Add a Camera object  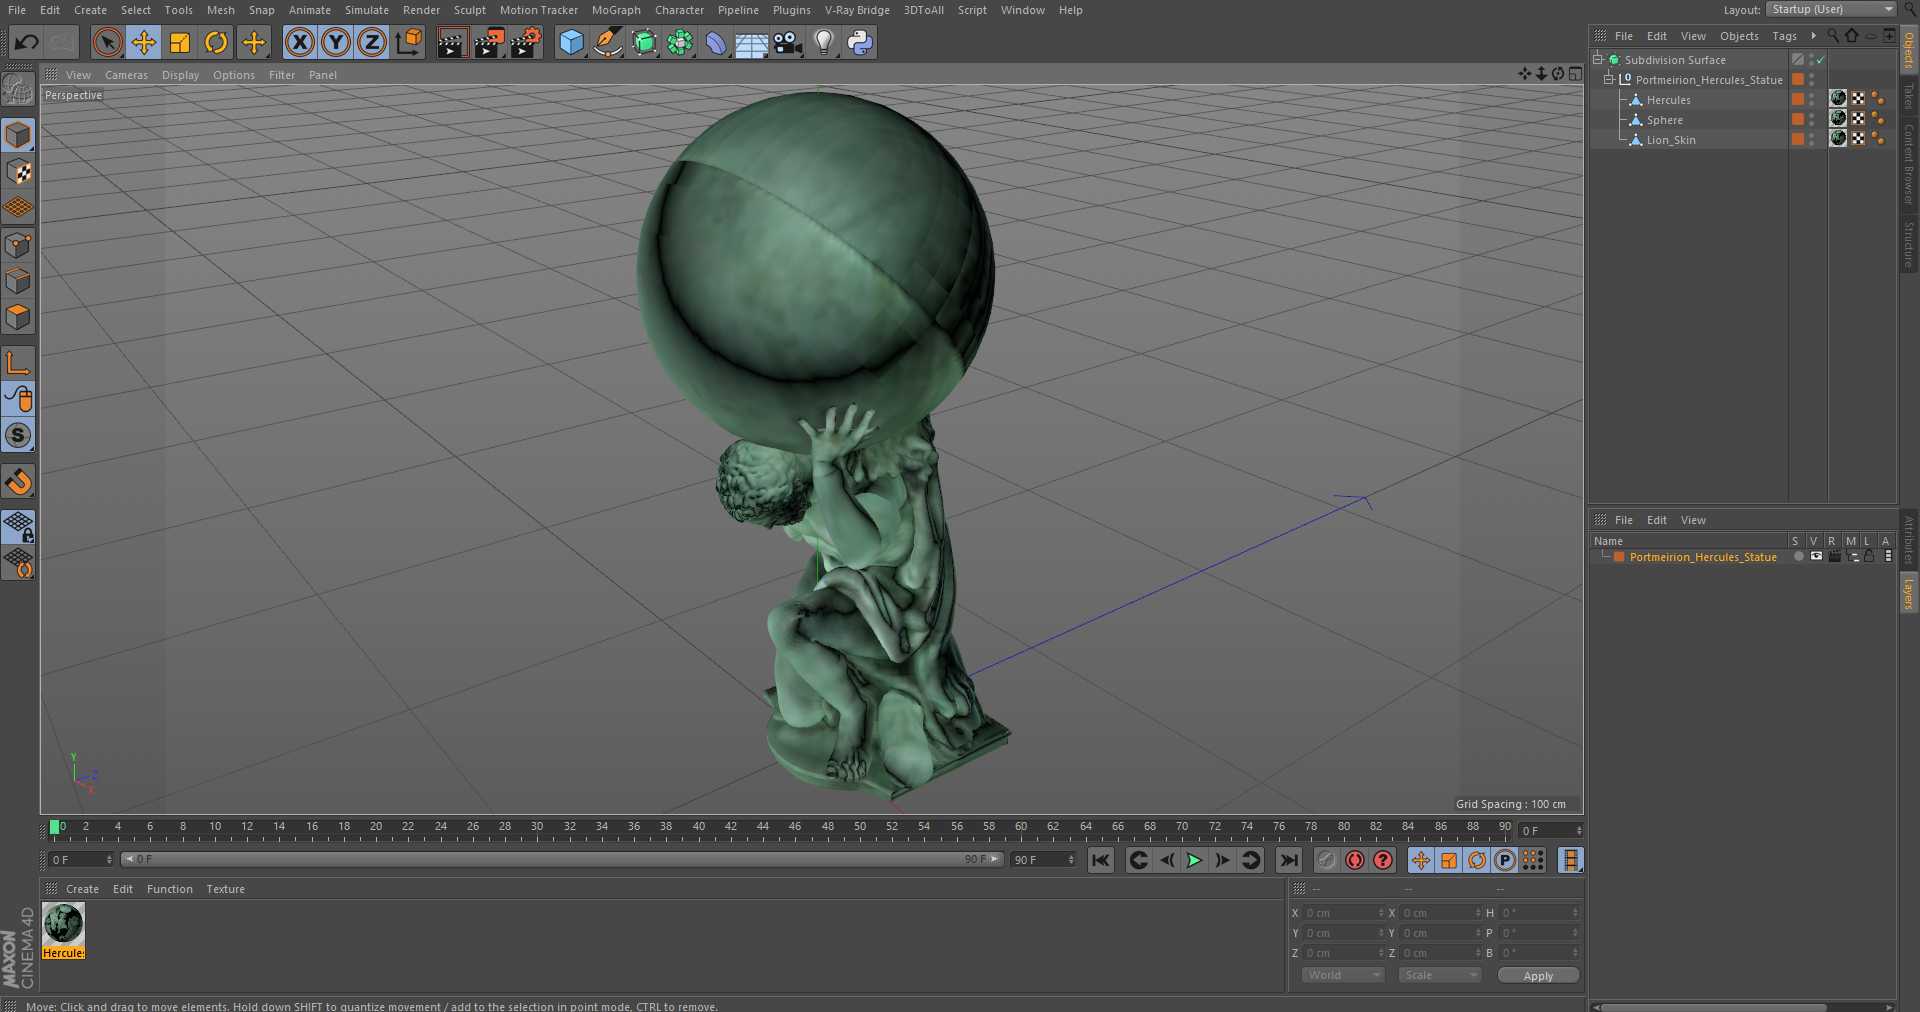(x=788, y=42)
